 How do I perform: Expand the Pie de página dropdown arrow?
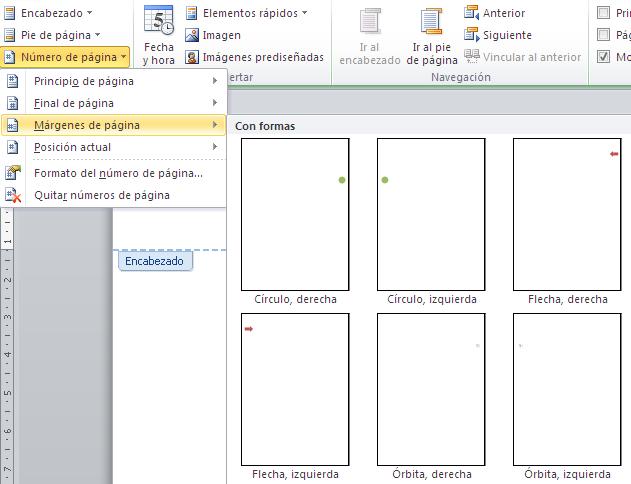97,35
